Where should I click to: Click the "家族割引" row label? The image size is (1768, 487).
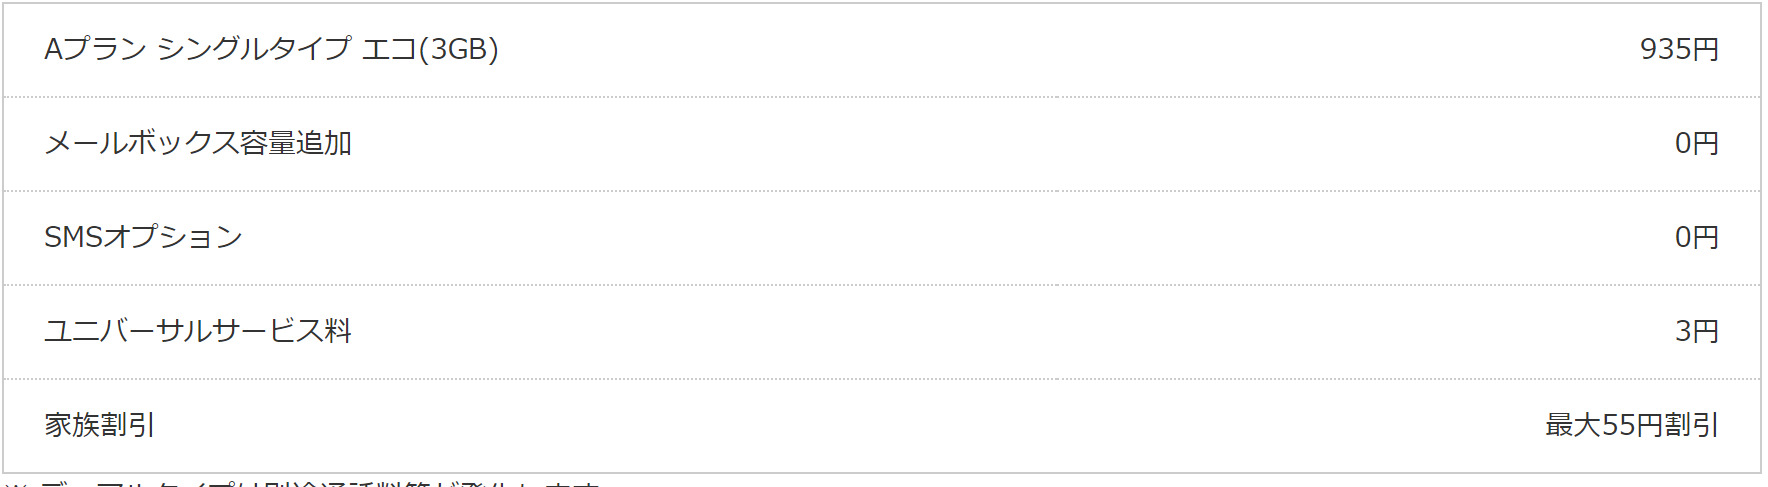[100, 425]
